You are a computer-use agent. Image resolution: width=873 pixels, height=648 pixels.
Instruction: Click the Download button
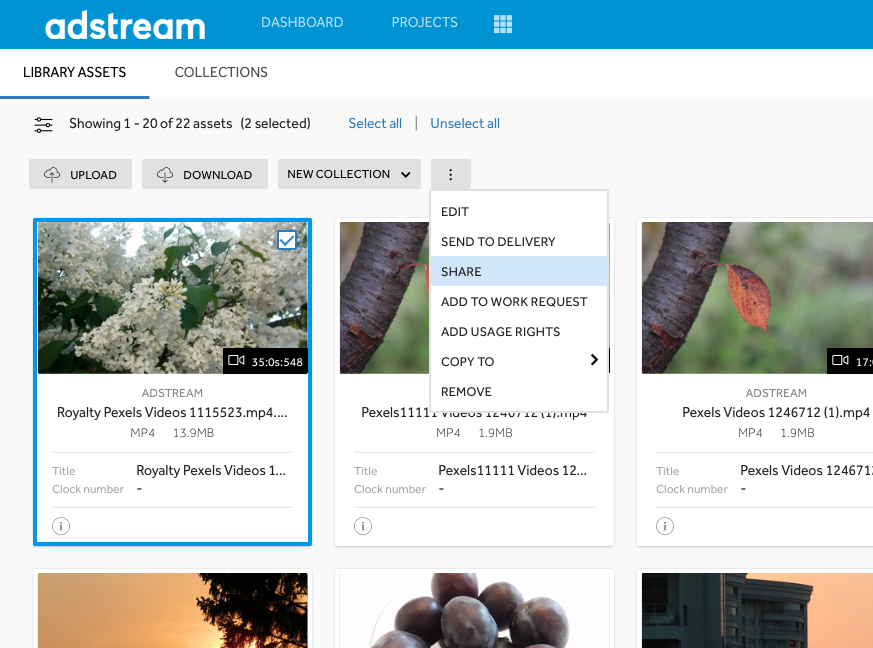pos(205,174)
